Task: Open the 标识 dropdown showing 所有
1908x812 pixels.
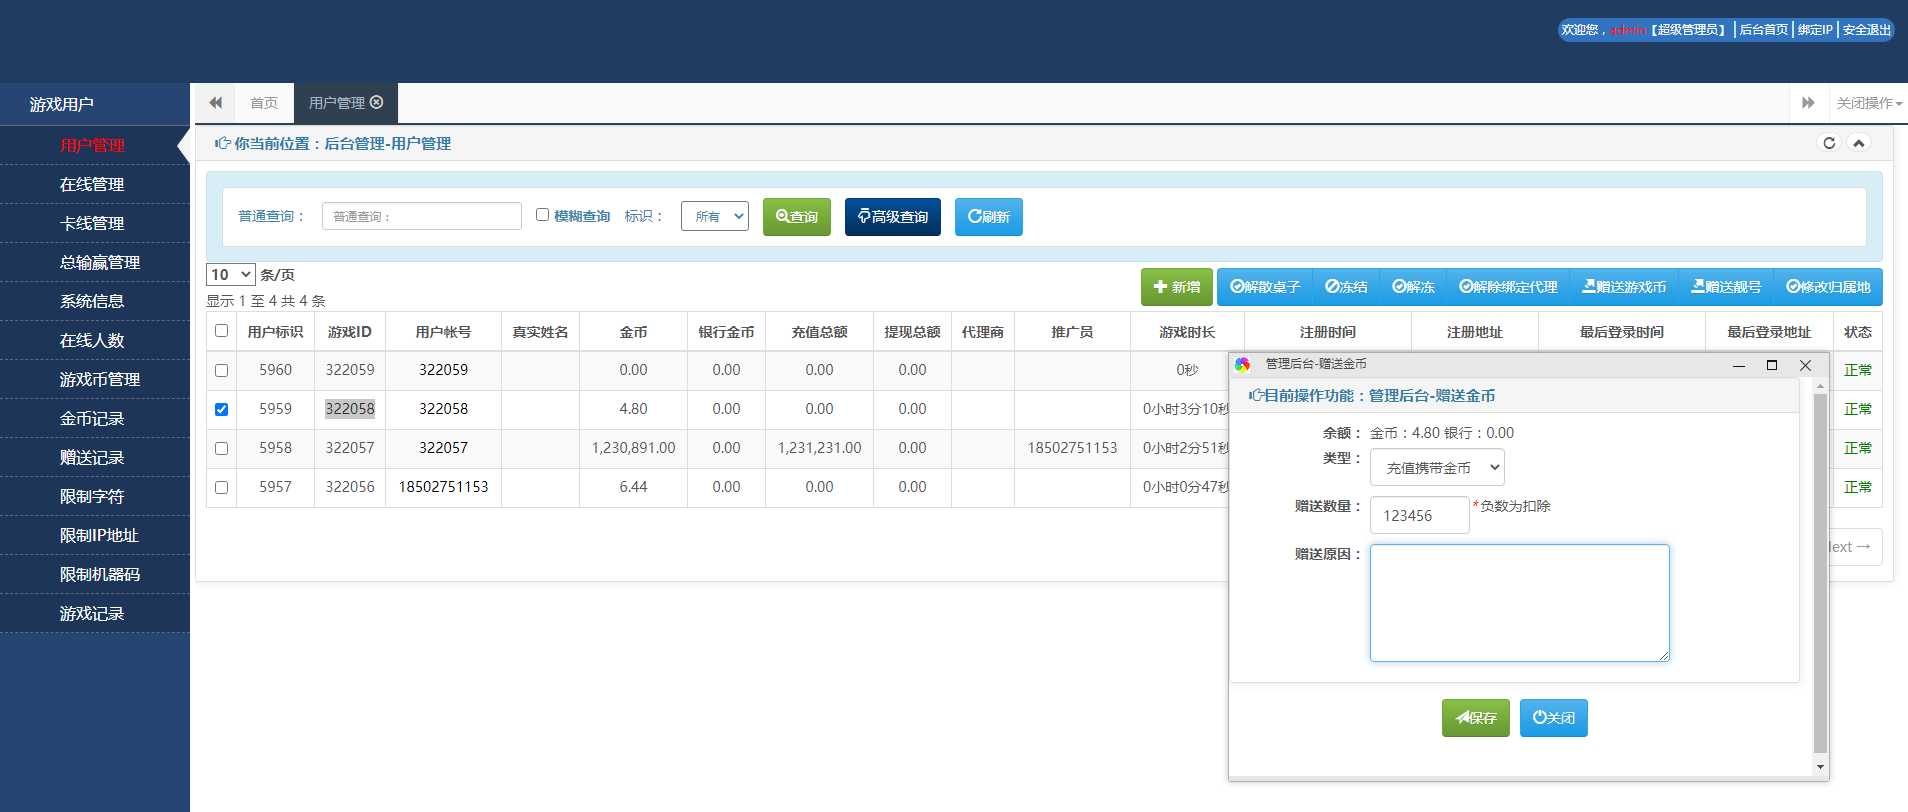Action: pyautogui.click(x=714, y=216)
